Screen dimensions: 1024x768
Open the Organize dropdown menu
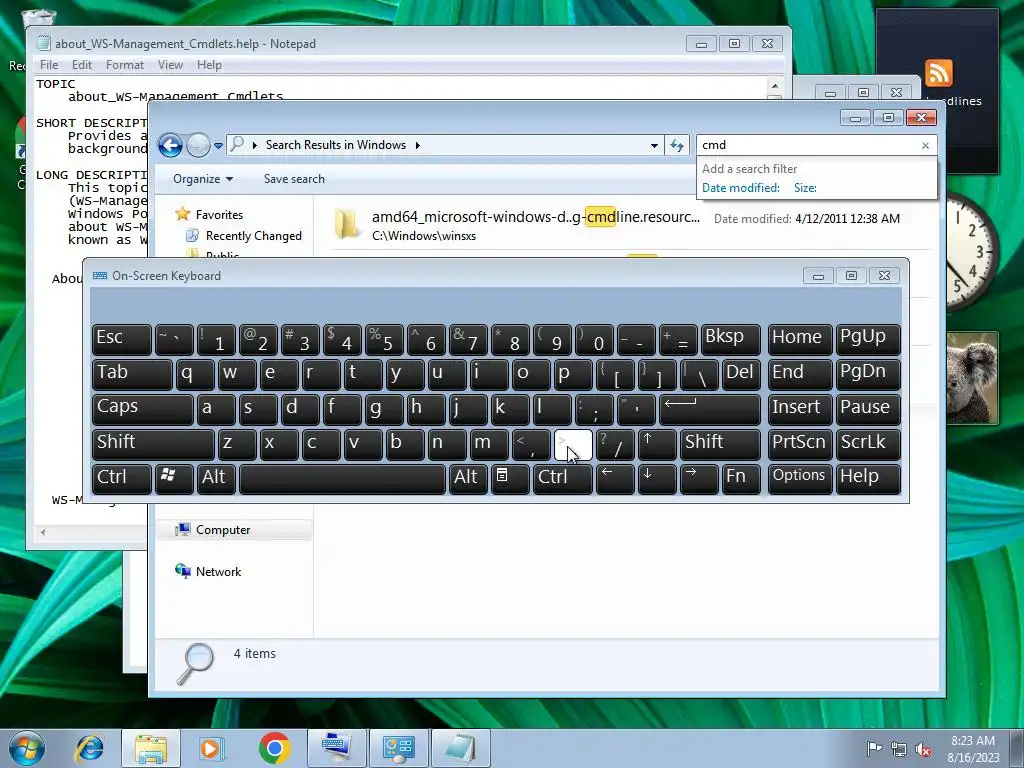point(202,179)
